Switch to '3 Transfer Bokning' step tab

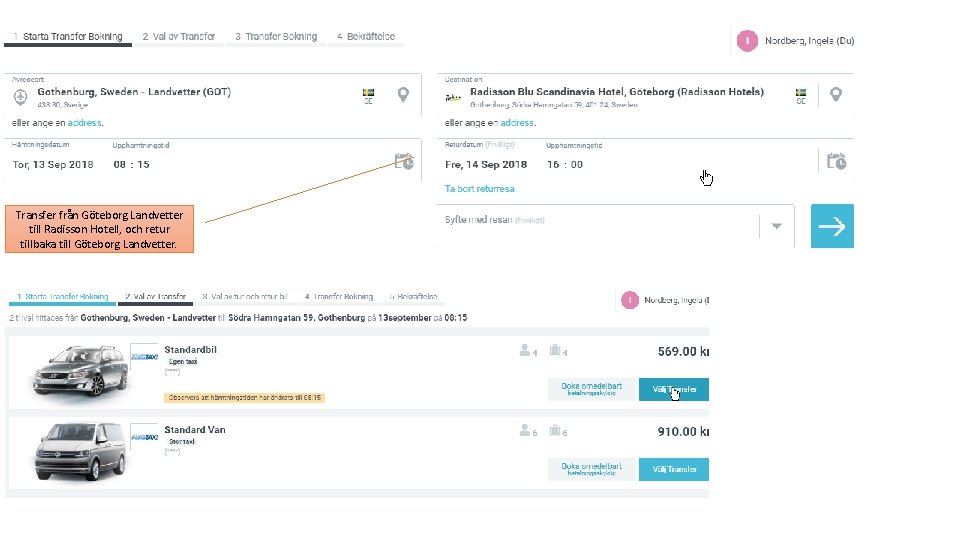point(276,37)
